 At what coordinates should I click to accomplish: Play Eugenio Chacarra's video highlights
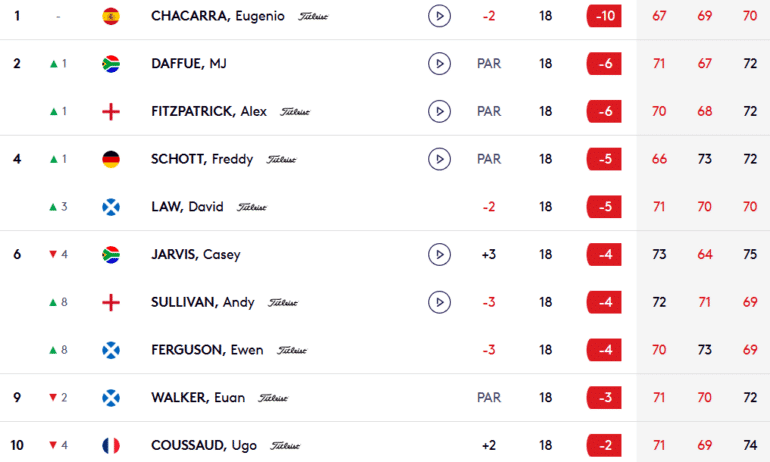[x=438, y=16]
